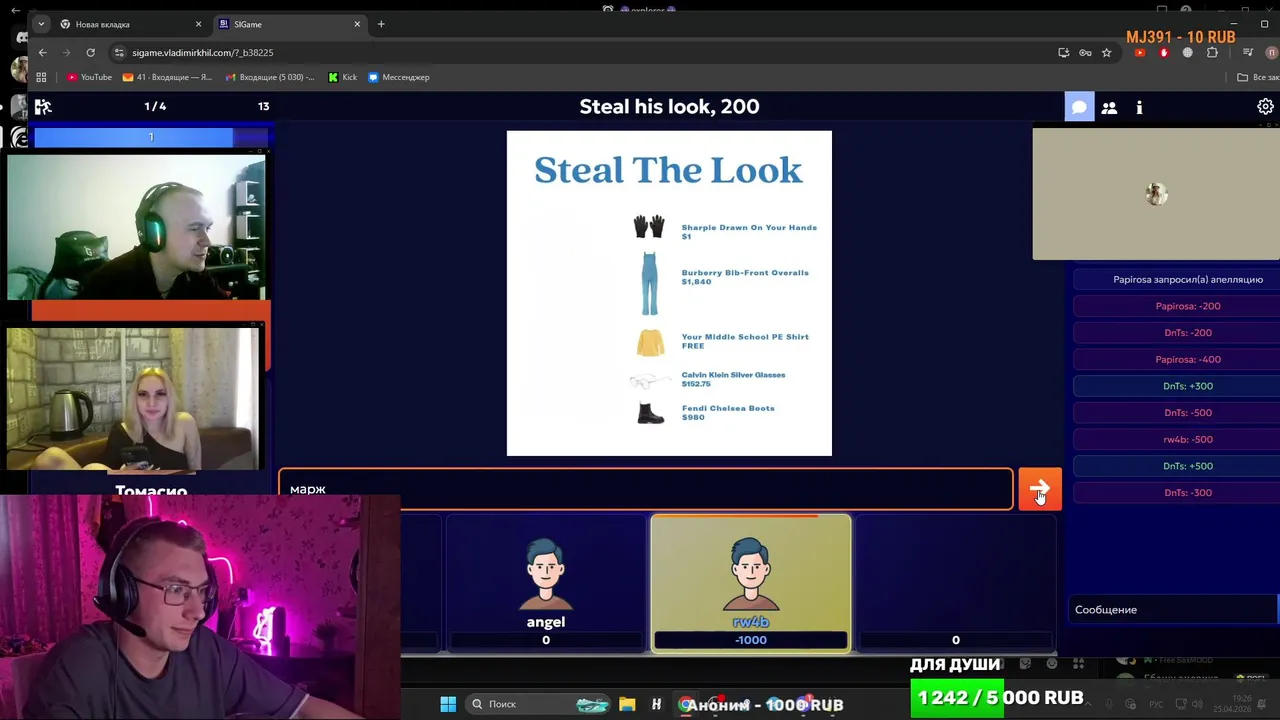Open the red hand adblock extension
The width and height of the screenshot is (1280, 720).
coord(1164,52)
